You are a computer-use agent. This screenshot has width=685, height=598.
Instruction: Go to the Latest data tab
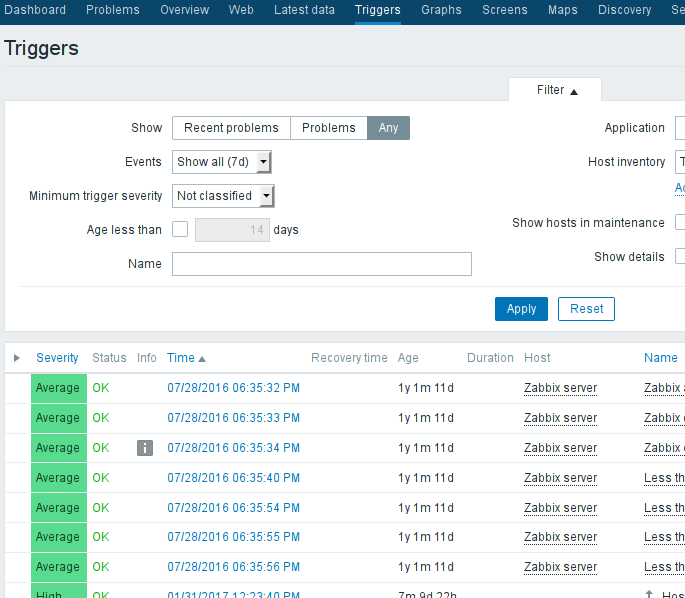coord(304,10)
